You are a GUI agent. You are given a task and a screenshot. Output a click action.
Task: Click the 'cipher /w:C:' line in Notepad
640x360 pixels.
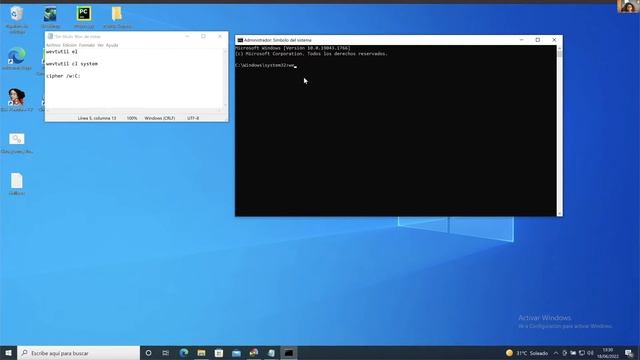[63, 76]
